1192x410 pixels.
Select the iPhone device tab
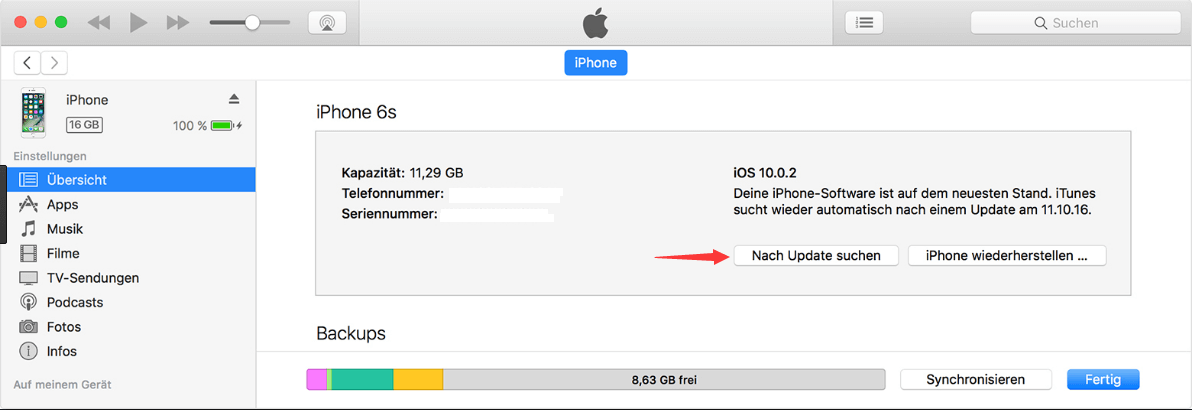(595, 62)
